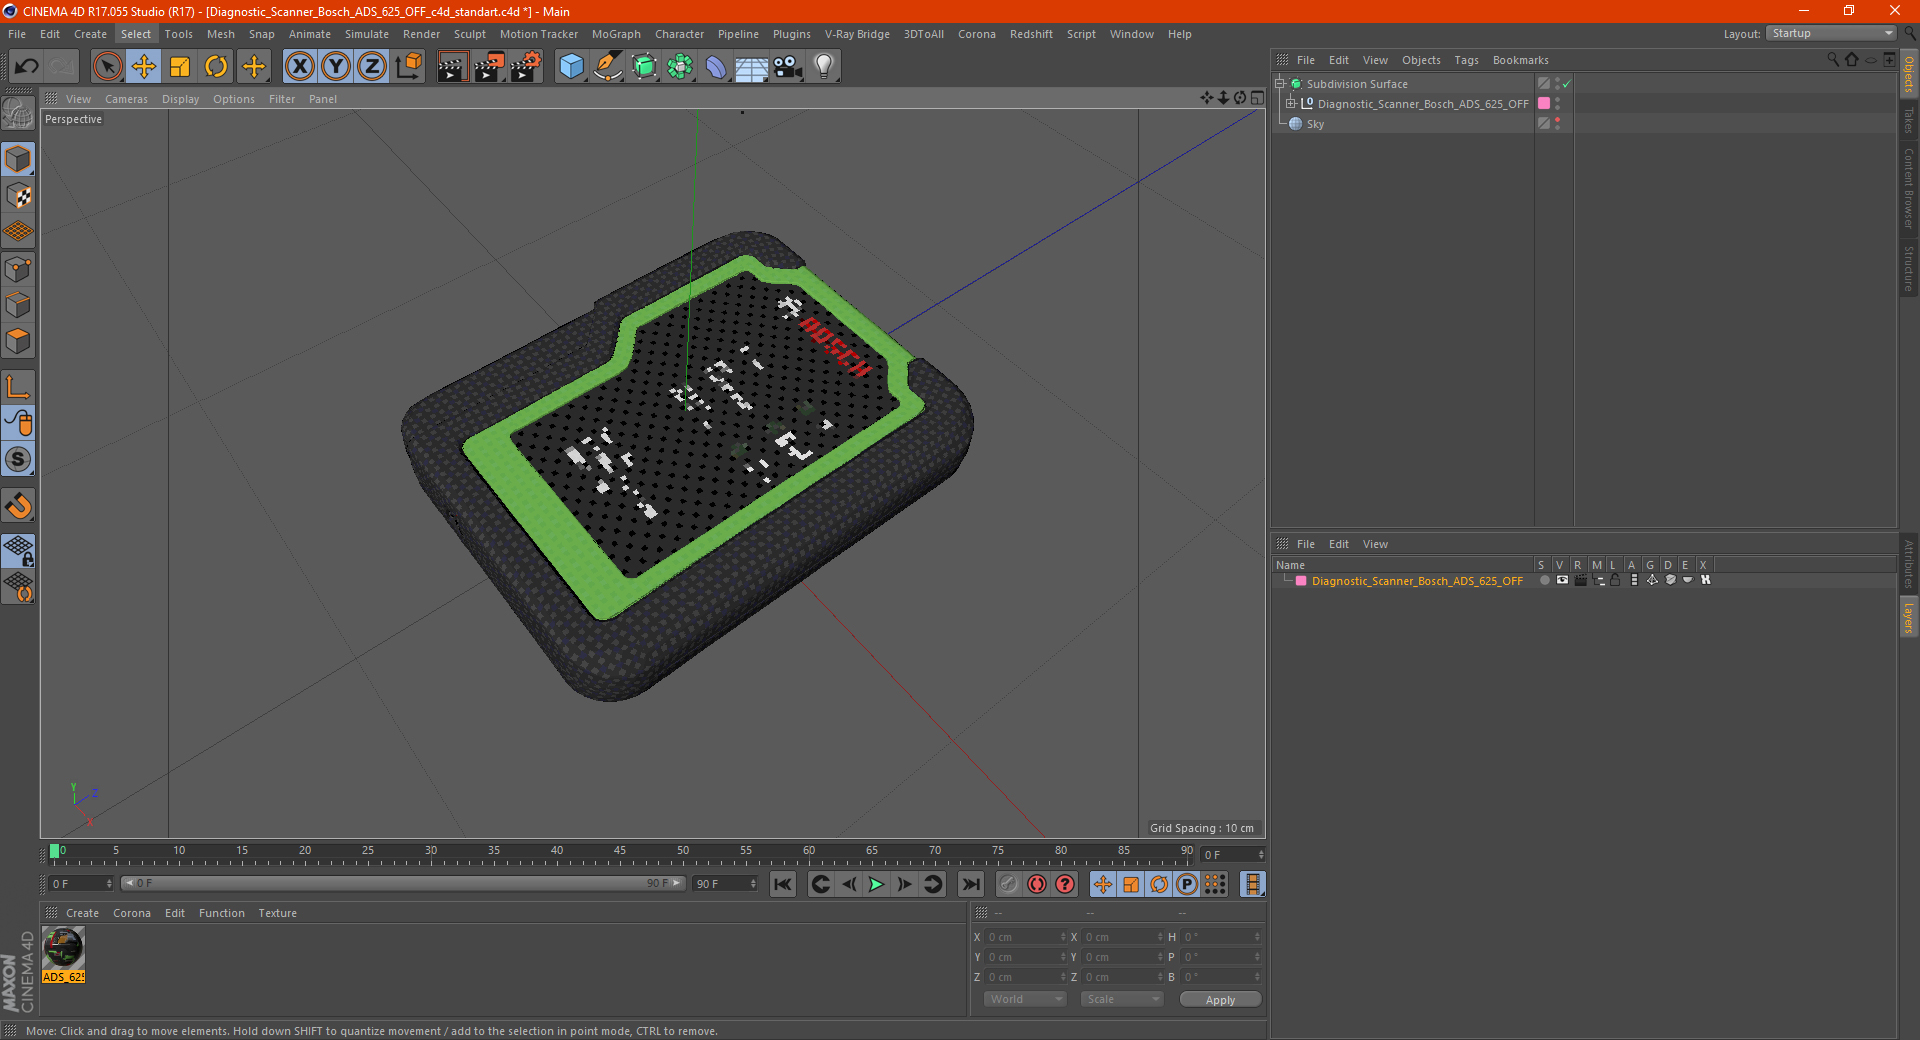Select the Live Selection tool

click(107, 67)
